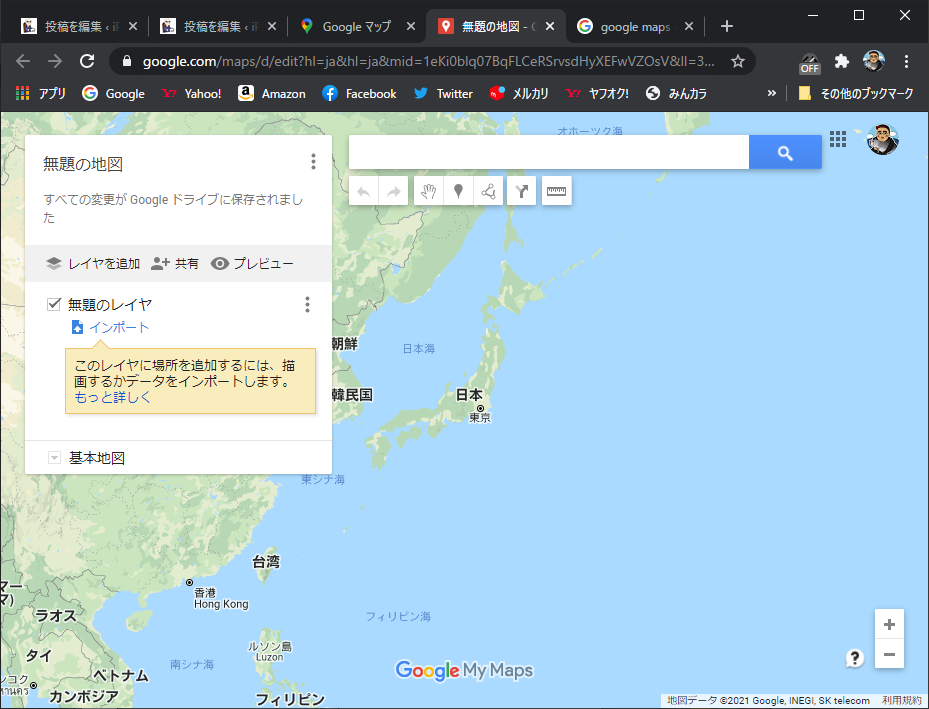Click the redo arrow in map toolbar

click(x=393, y=191)
